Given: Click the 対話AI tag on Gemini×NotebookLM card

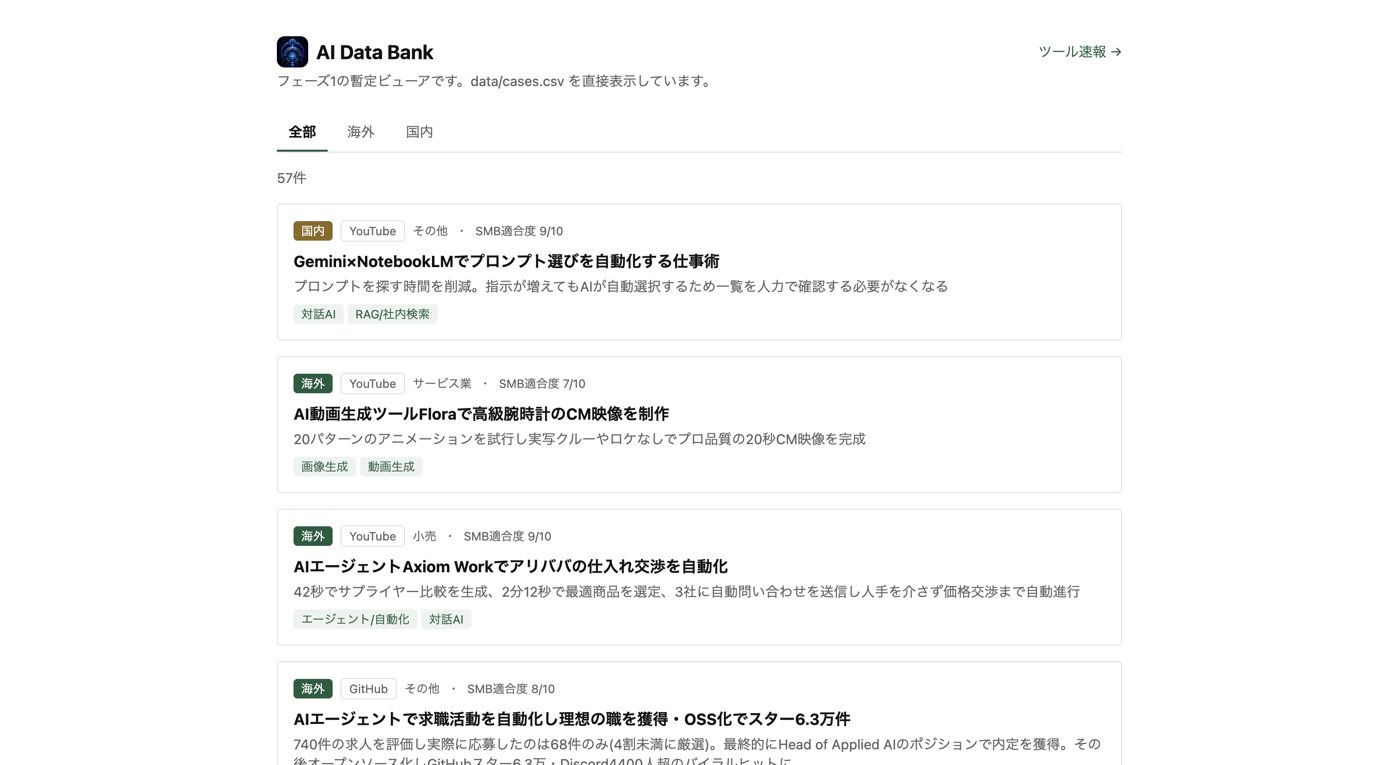Looking at the screenshot, I should tap(319, 314).
